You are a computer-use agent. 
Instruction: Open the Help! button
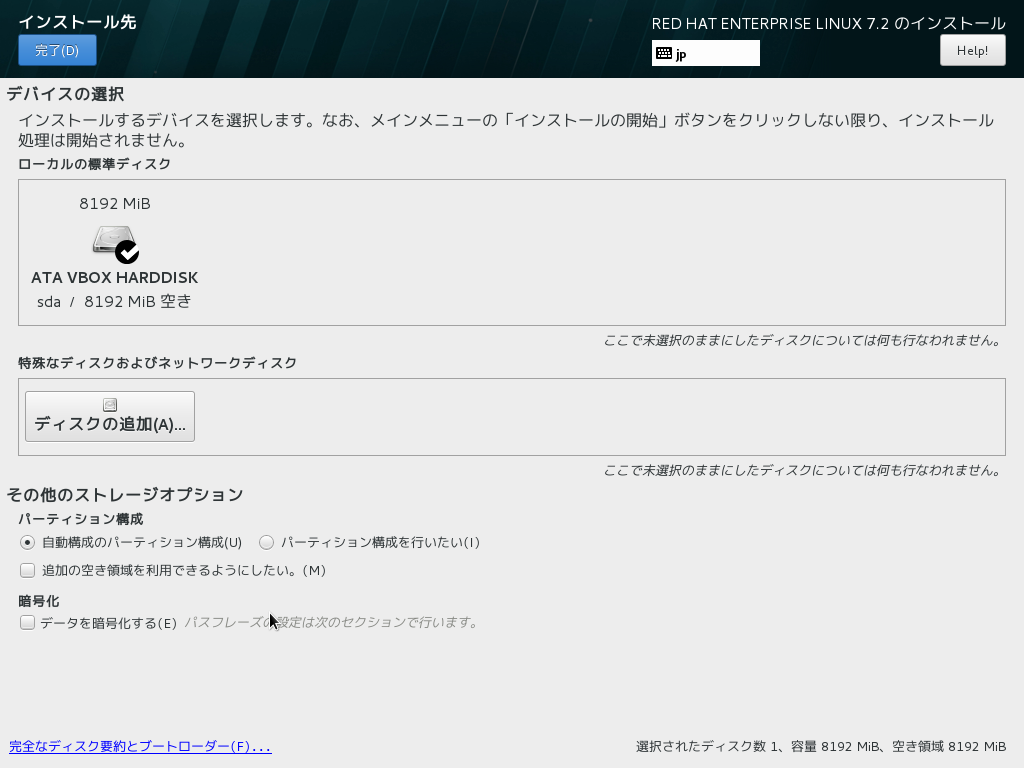click(x=972, y=50)
